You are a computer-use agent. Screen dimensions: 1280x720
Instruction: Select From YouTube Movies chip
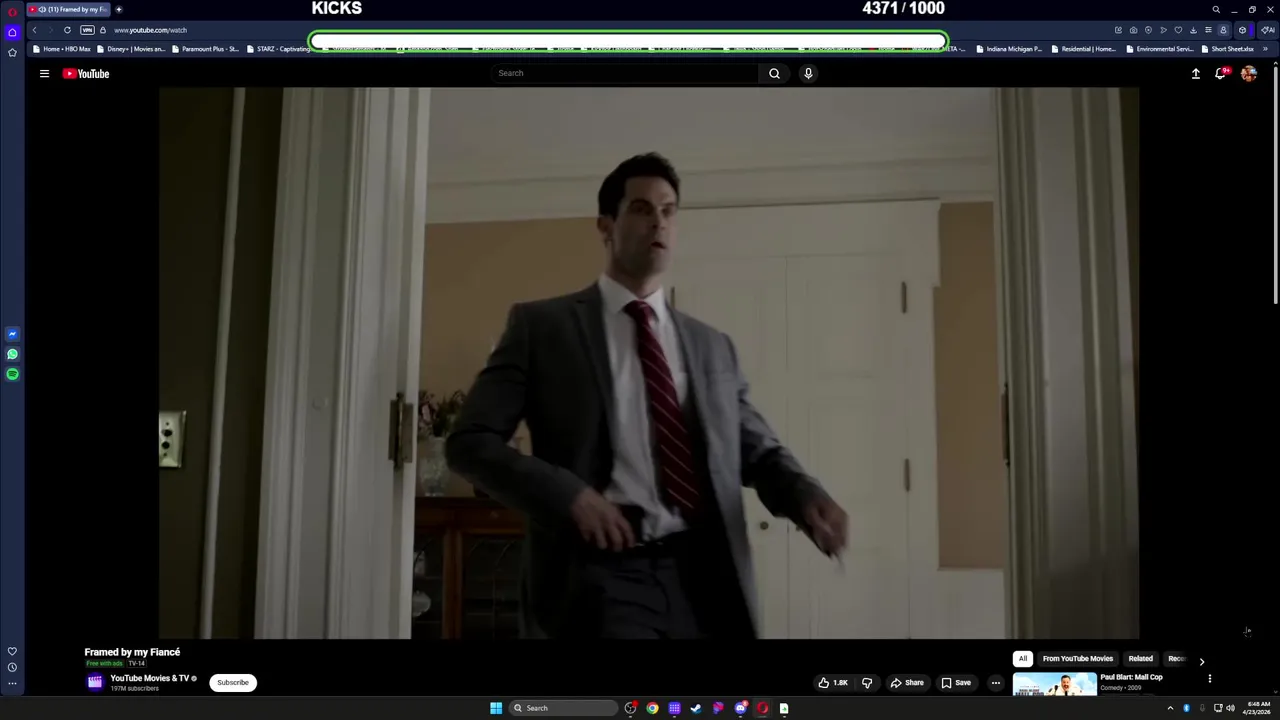(1077, 659)
